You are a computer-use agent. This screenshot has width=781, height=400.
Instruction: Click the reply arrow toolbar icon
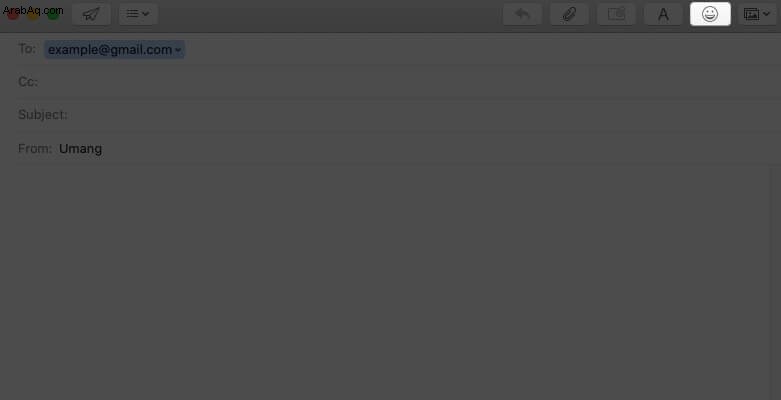click(522, 14)
